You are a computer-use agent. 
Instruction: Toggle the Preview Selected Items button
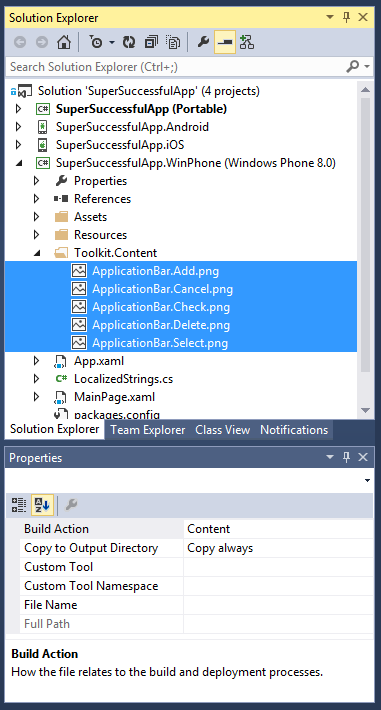(225, 43)
